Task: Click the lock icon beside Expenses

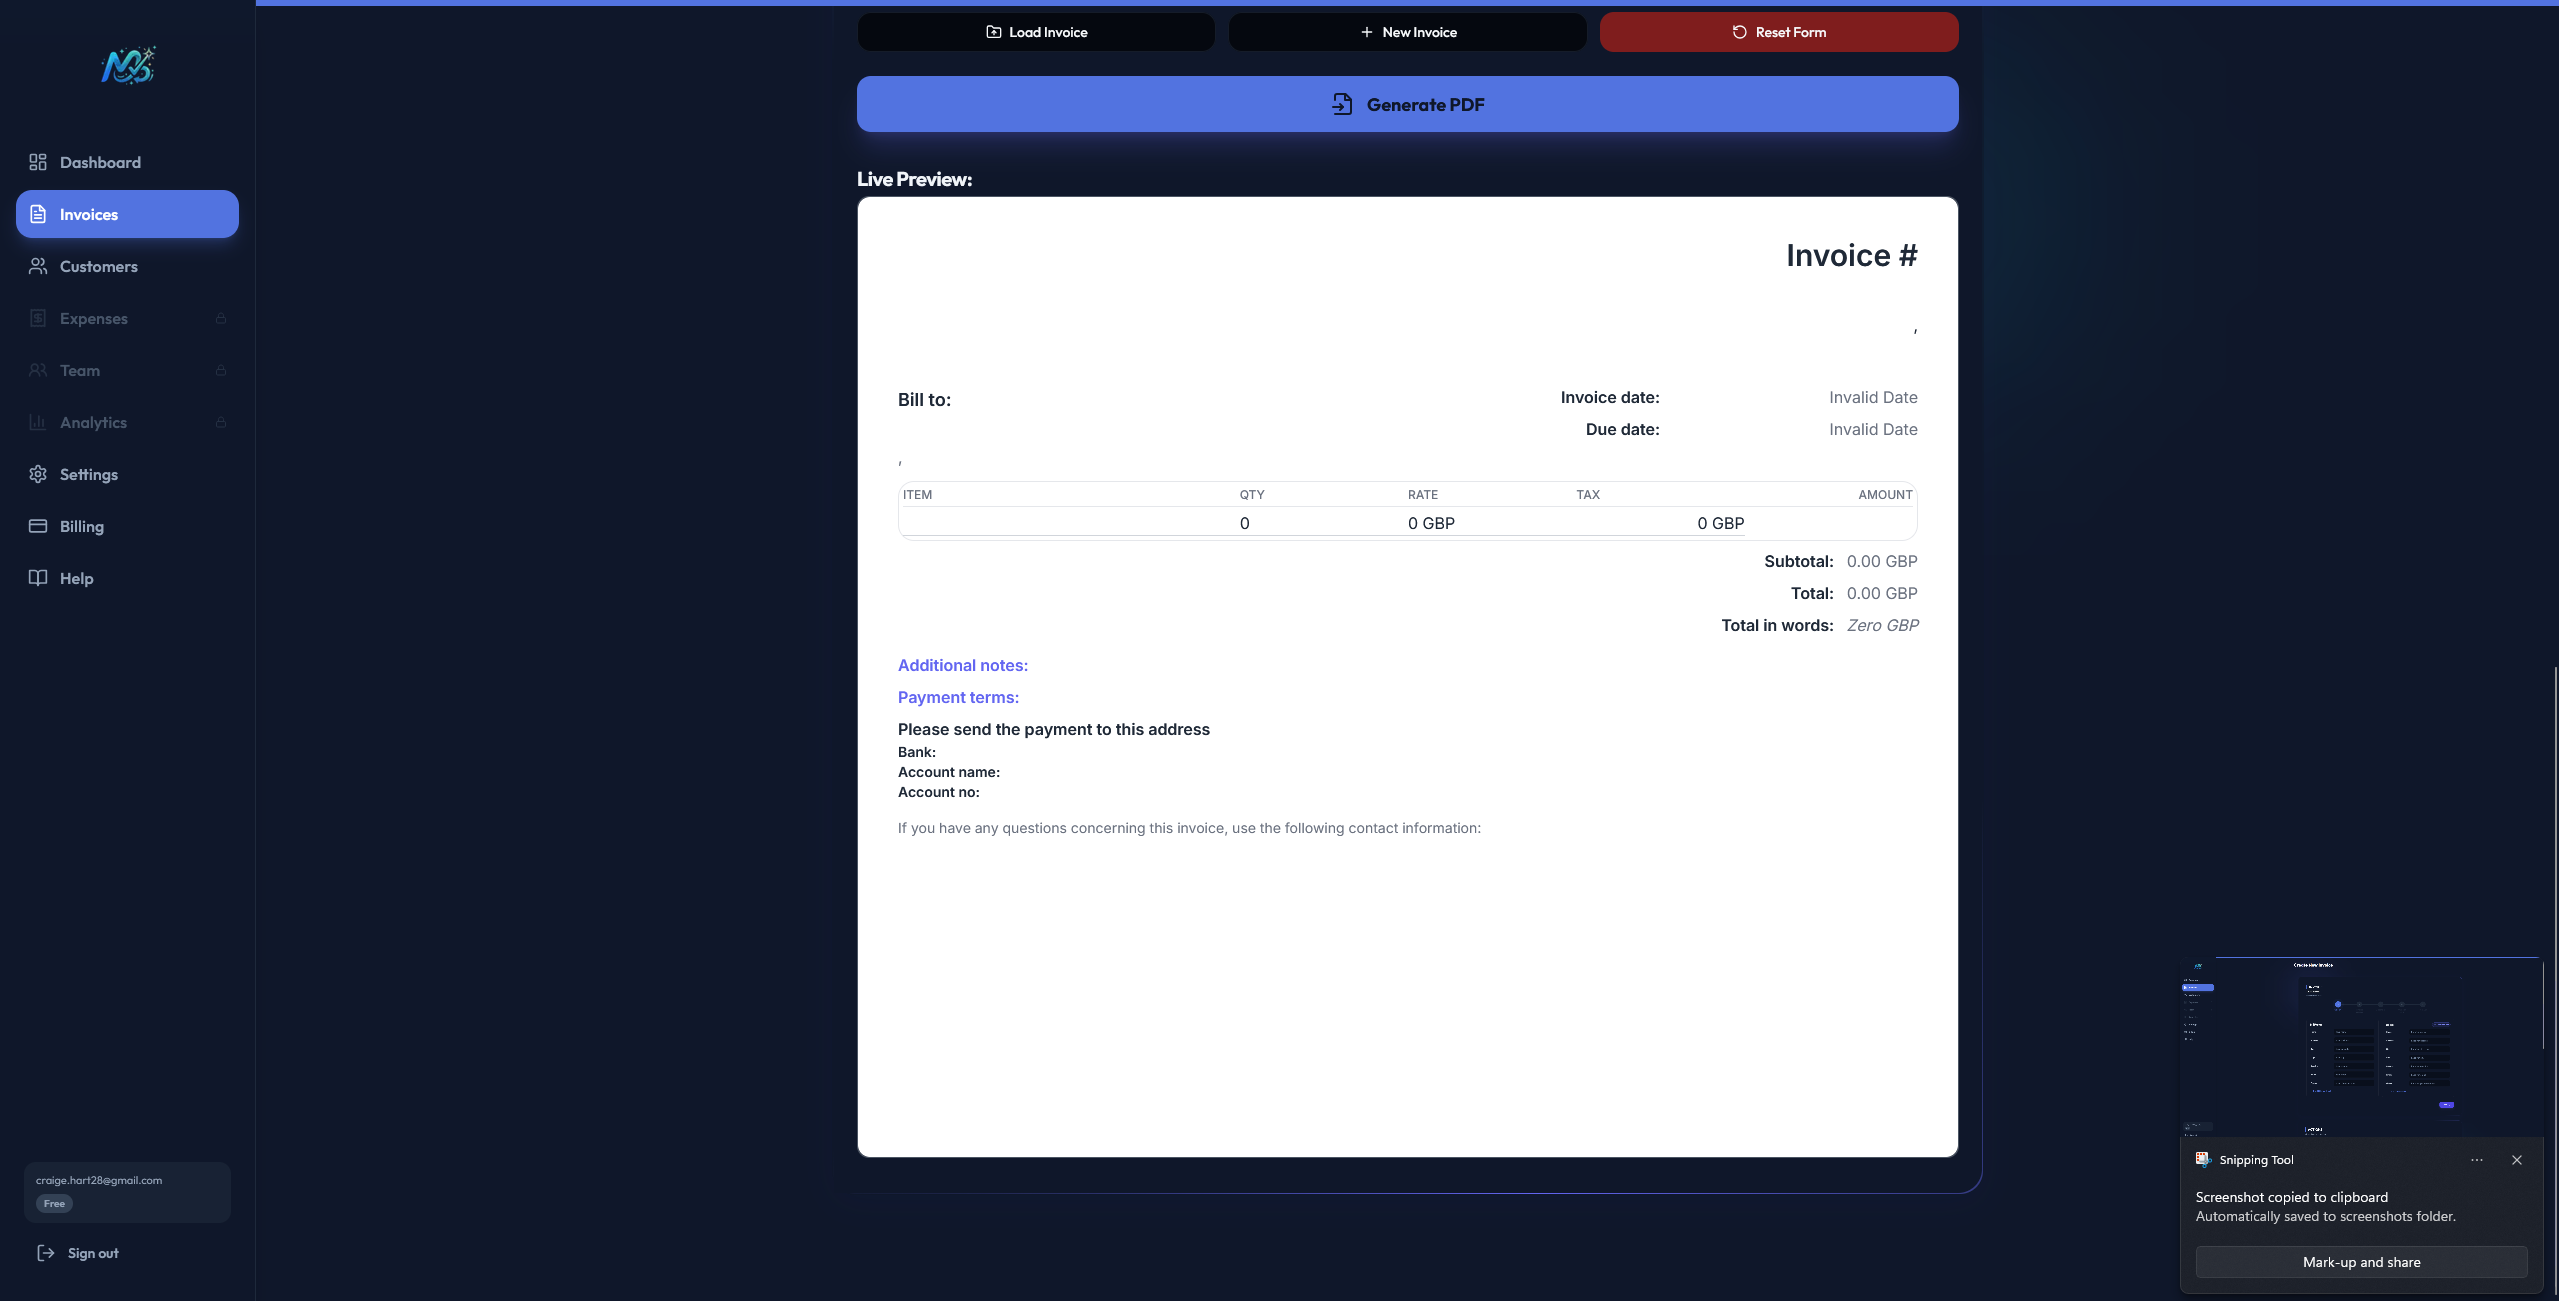Action: click(221, 319)
